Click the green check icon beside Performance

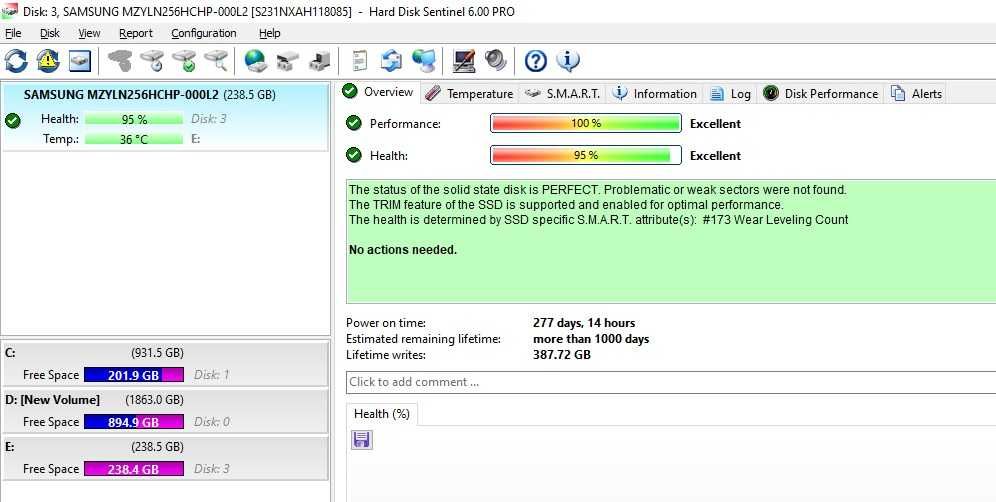coord(354,123)
